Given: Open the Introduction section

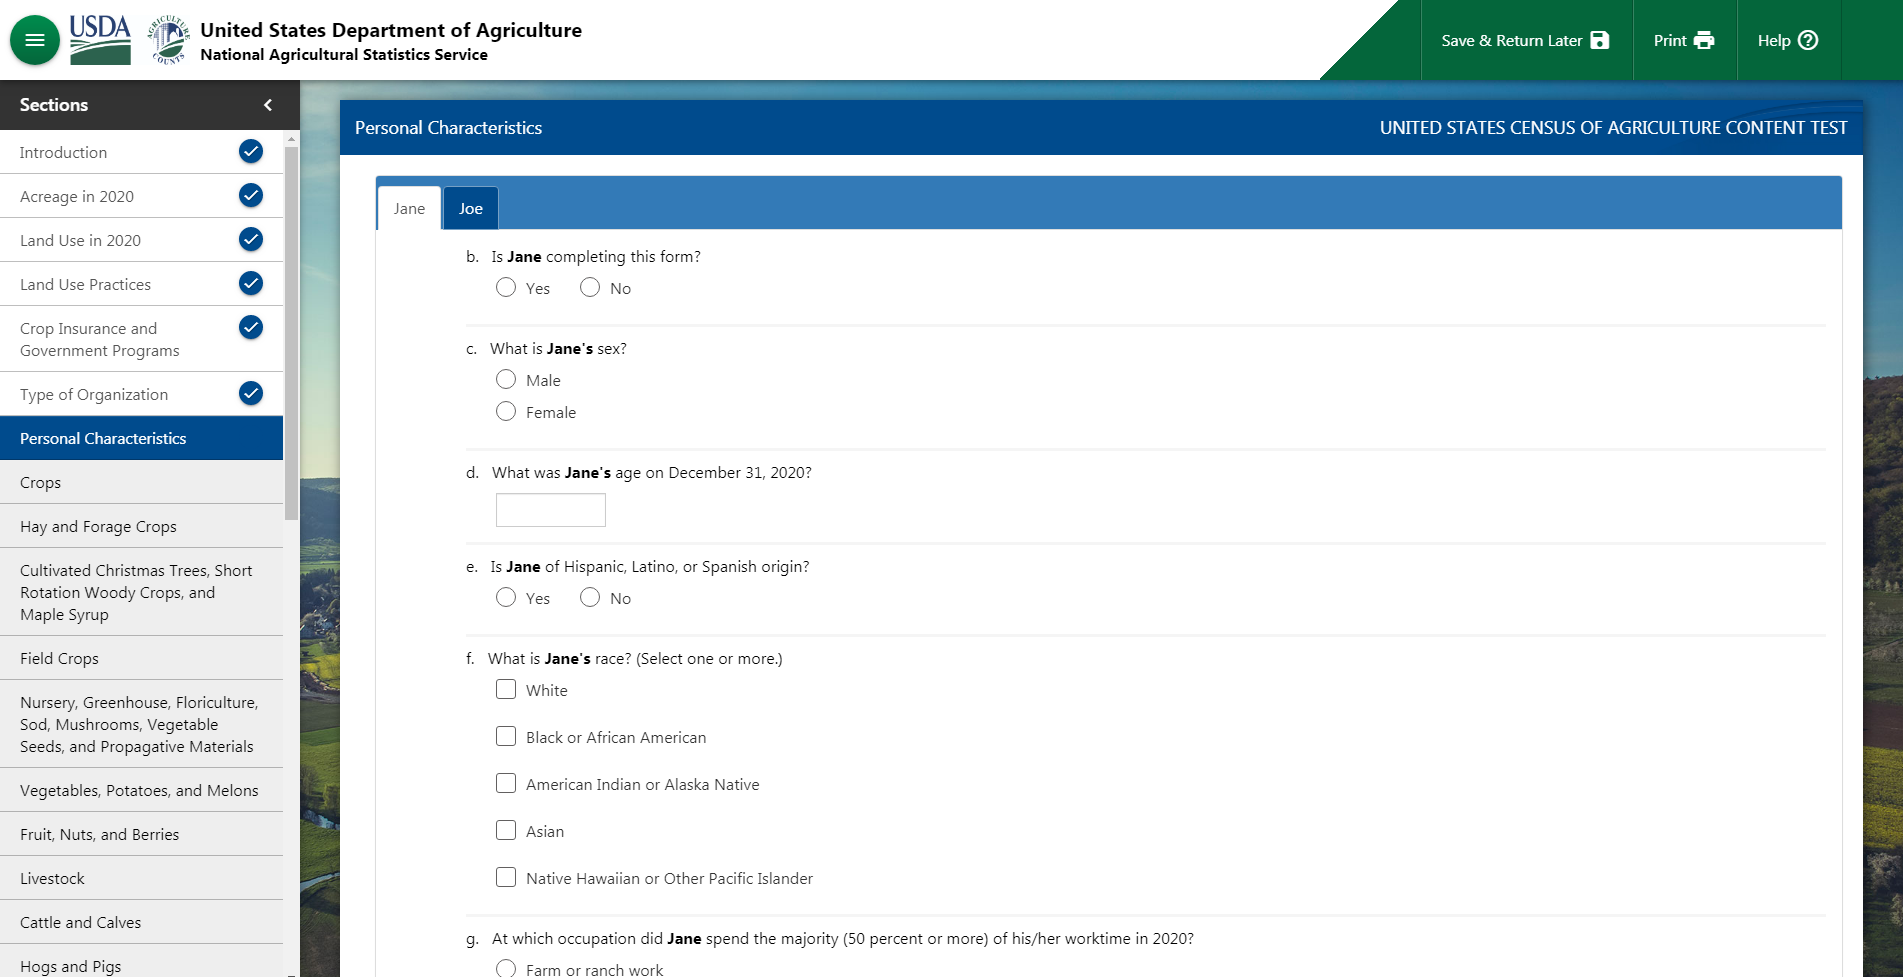Looking at the screenshot, I should tap(141, 152).
